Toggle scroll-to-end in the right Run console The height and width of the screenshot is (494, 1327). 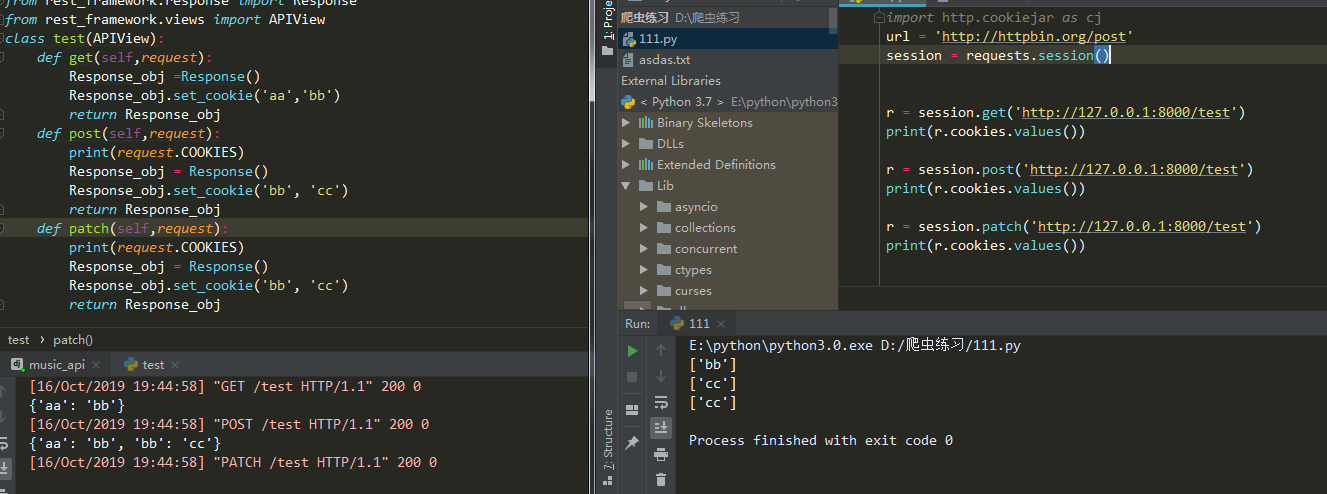pyautogui.click(x=661, y=428)
